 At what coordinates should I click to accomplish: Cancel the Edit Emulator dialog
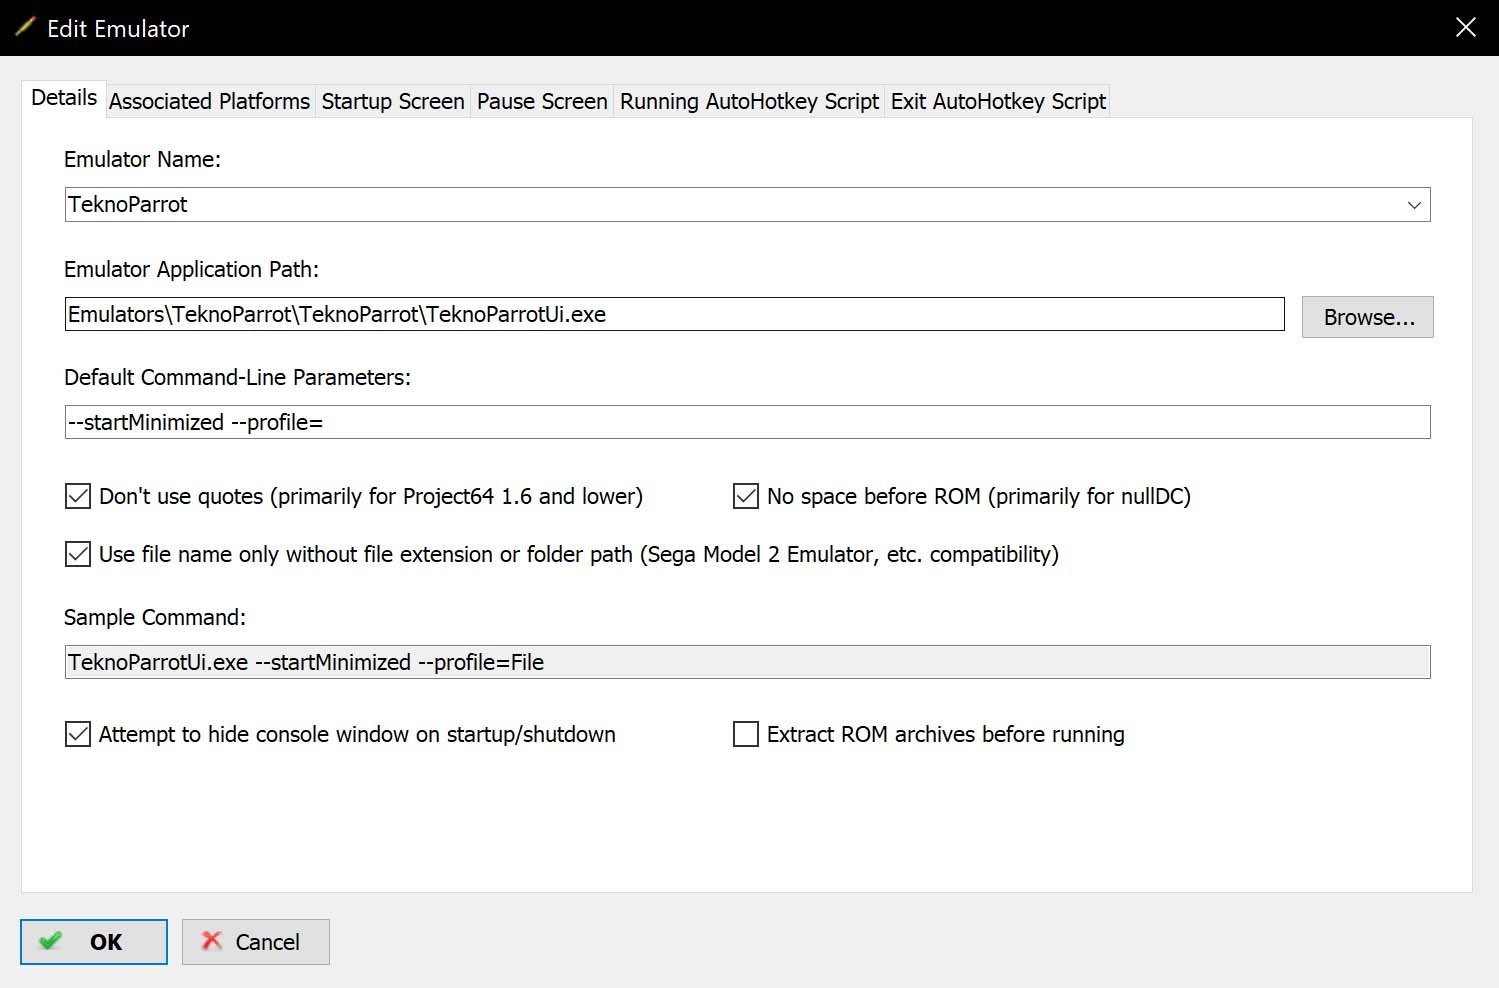point(256,942)
